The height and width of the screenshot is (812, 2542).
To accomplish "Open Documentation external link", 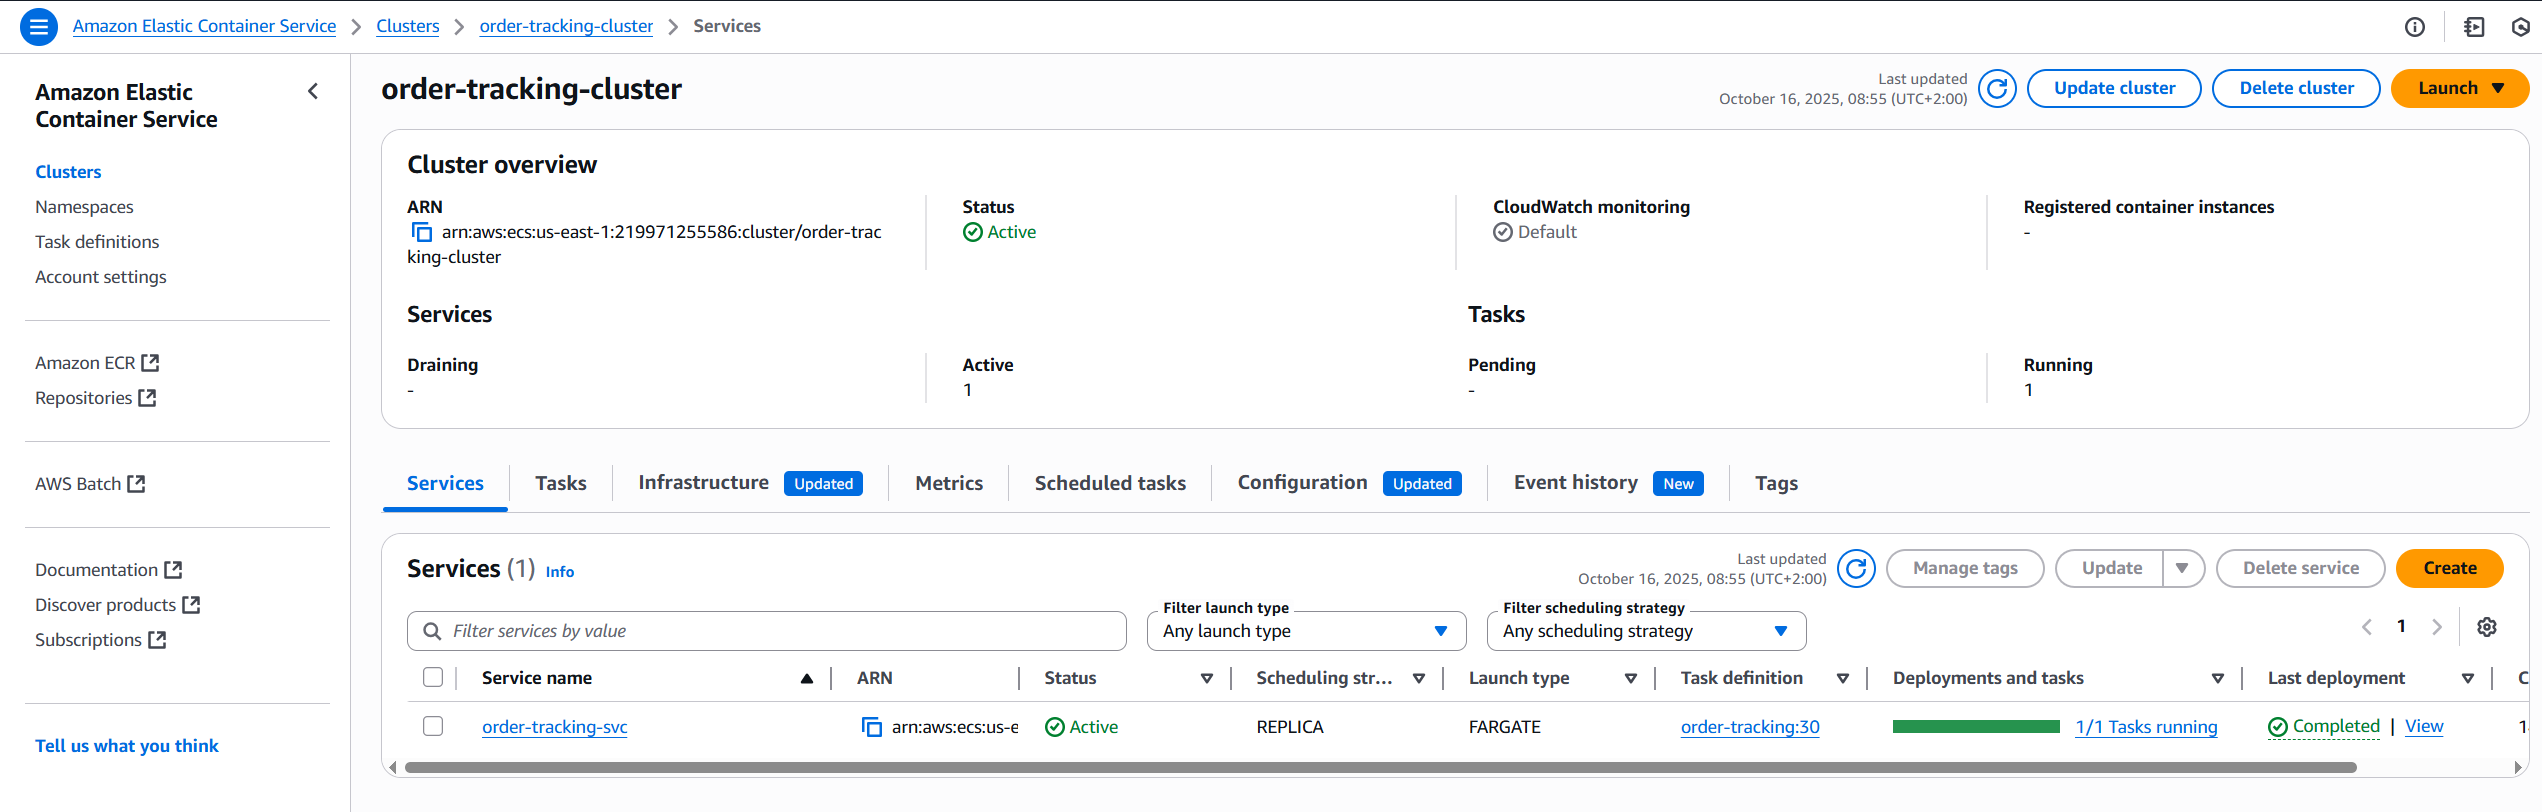I will click(x=108, y=570).
